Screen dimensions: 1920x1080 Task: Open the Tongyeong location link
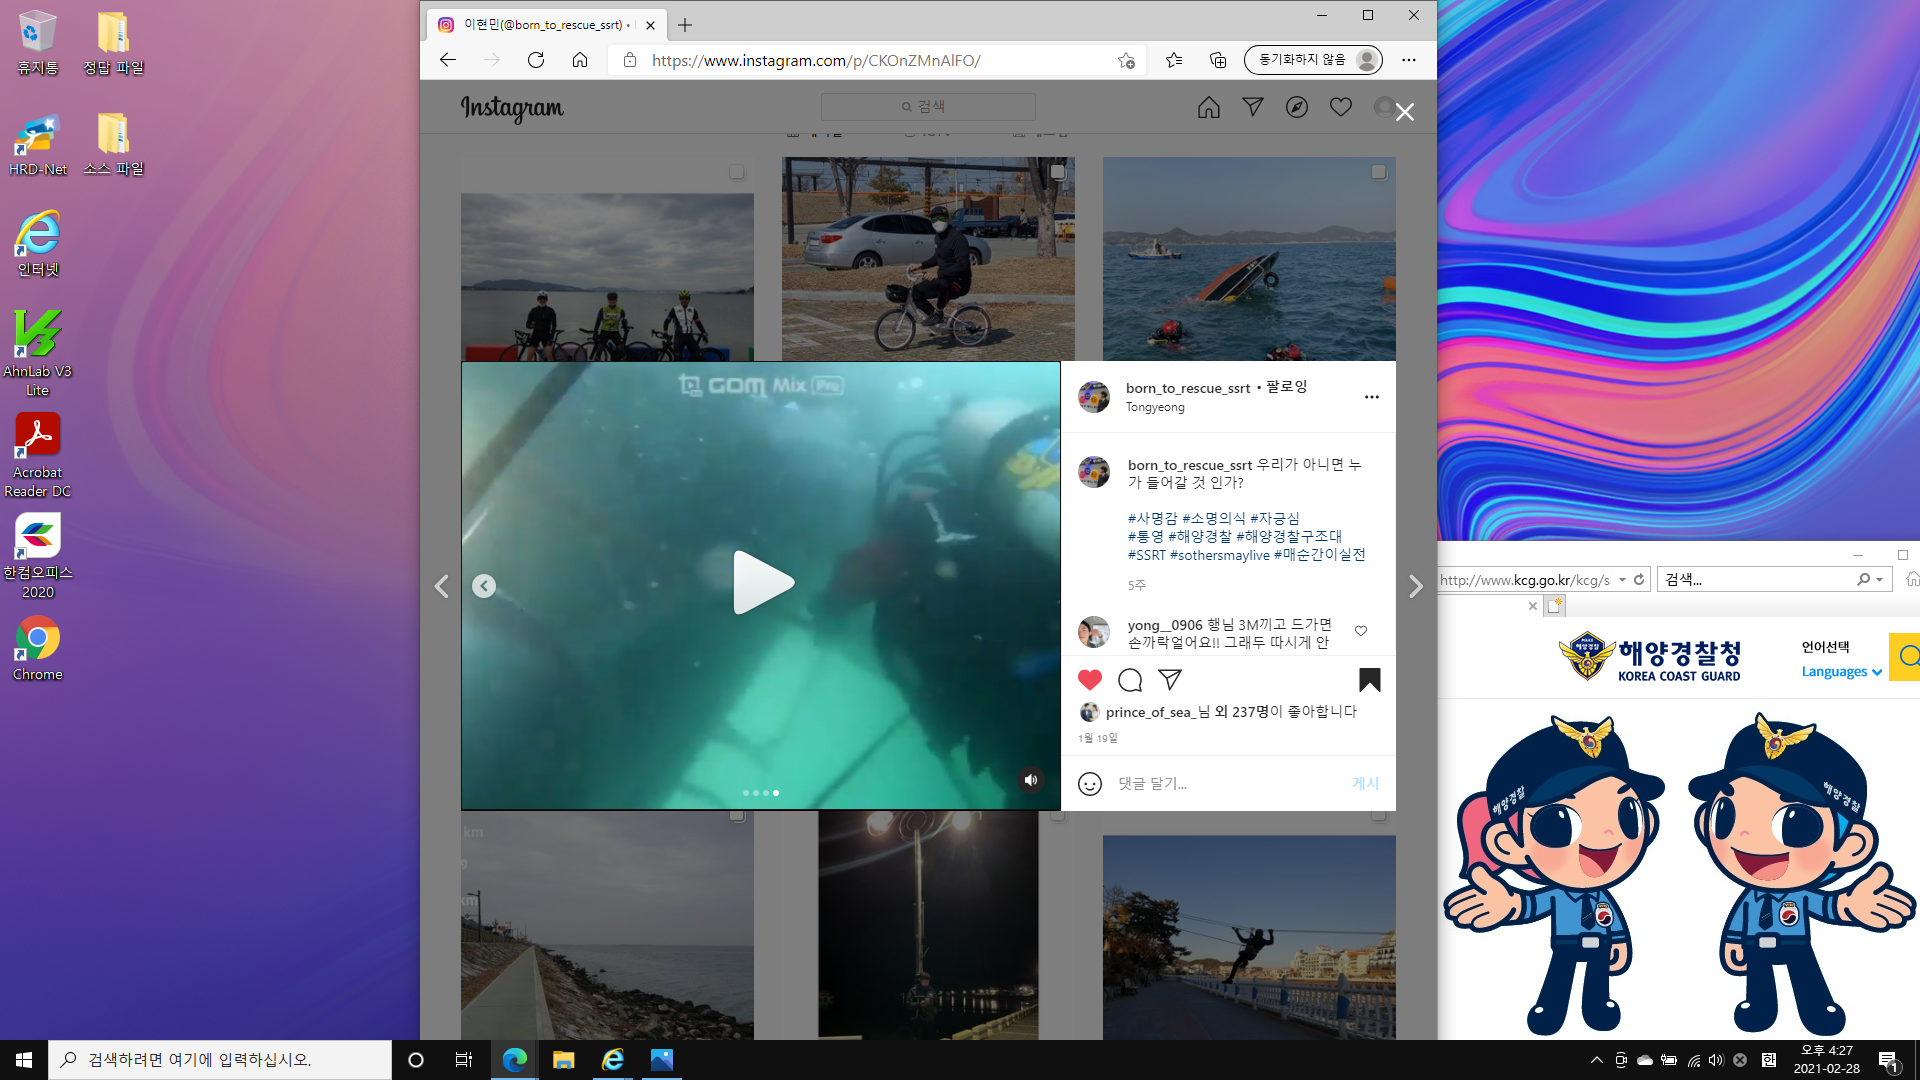point(1155,407)
